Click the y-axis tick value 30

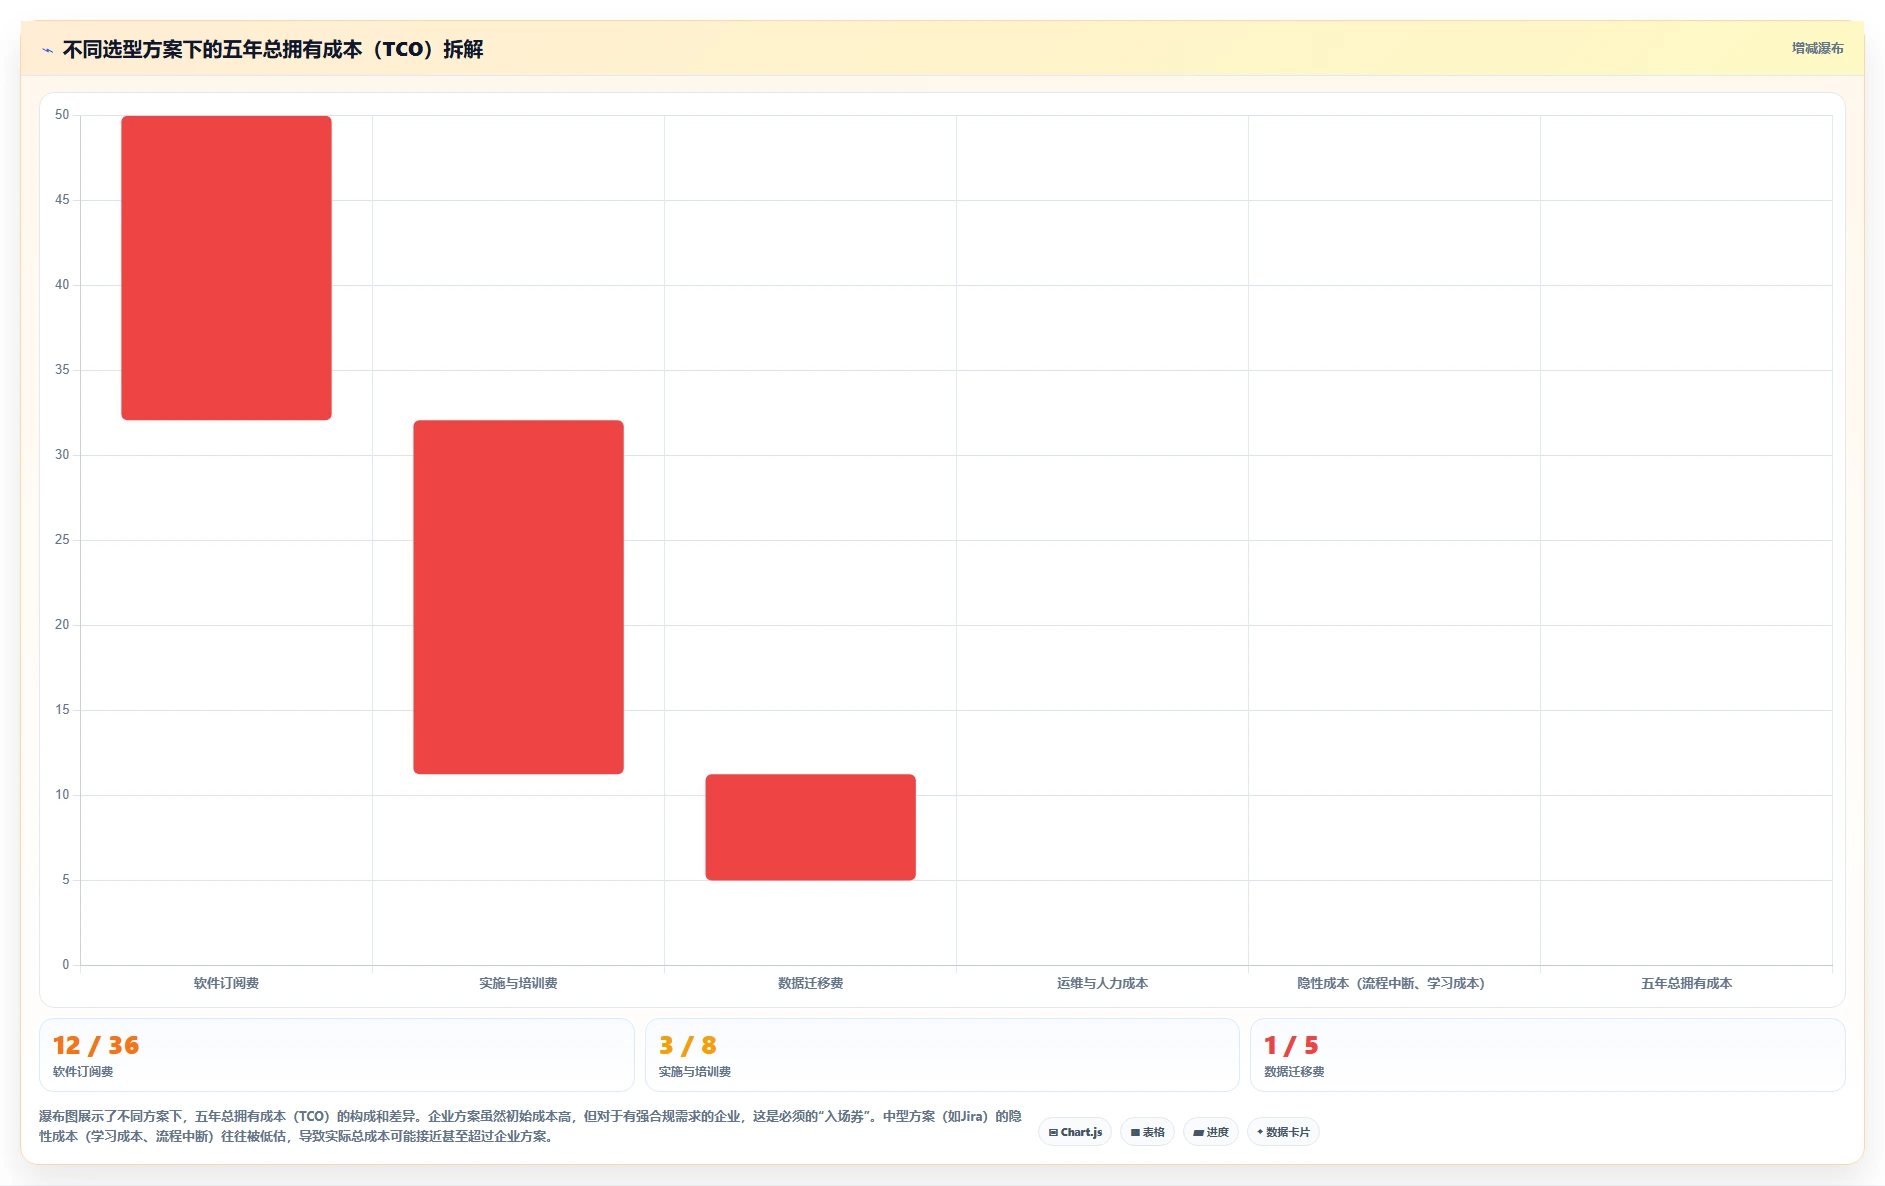point(62,455)
